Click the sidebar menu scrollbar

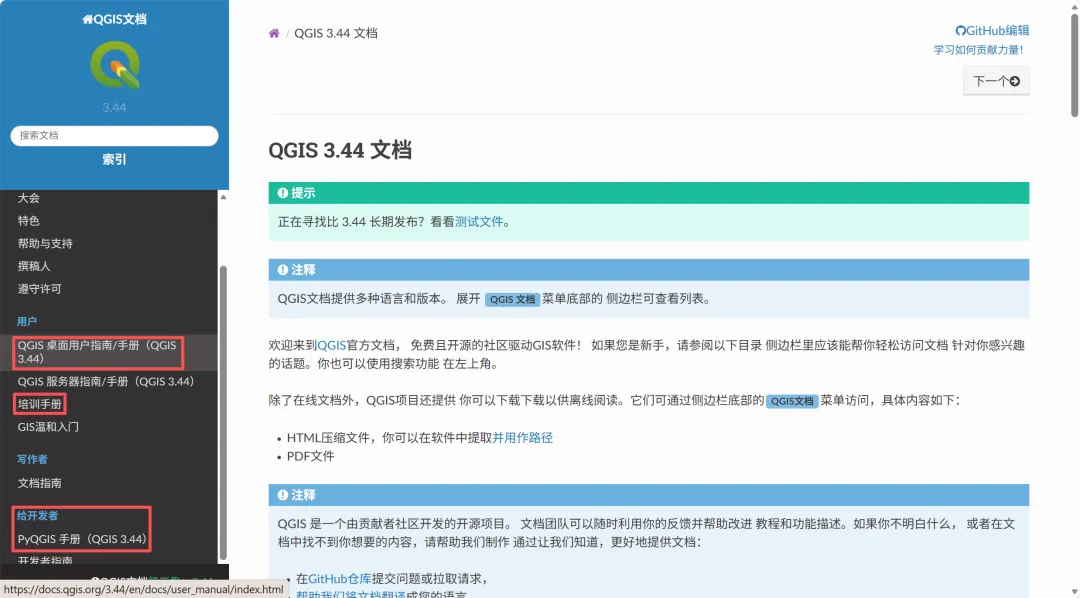[x=222, y=412]
